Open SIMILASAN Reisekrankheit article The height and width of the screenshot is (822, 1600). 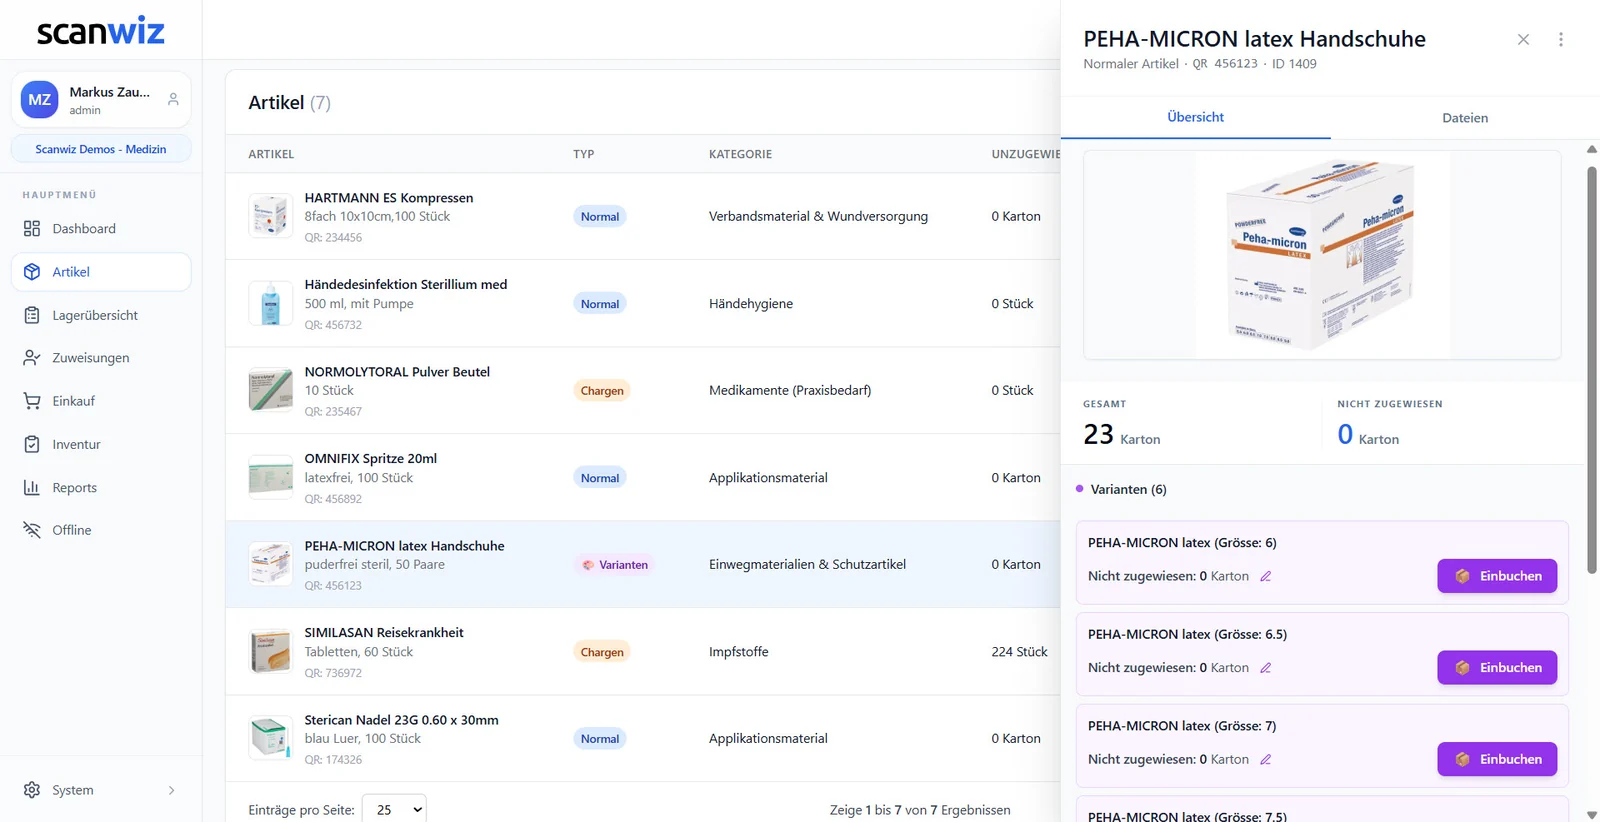[x=384, y=633]
